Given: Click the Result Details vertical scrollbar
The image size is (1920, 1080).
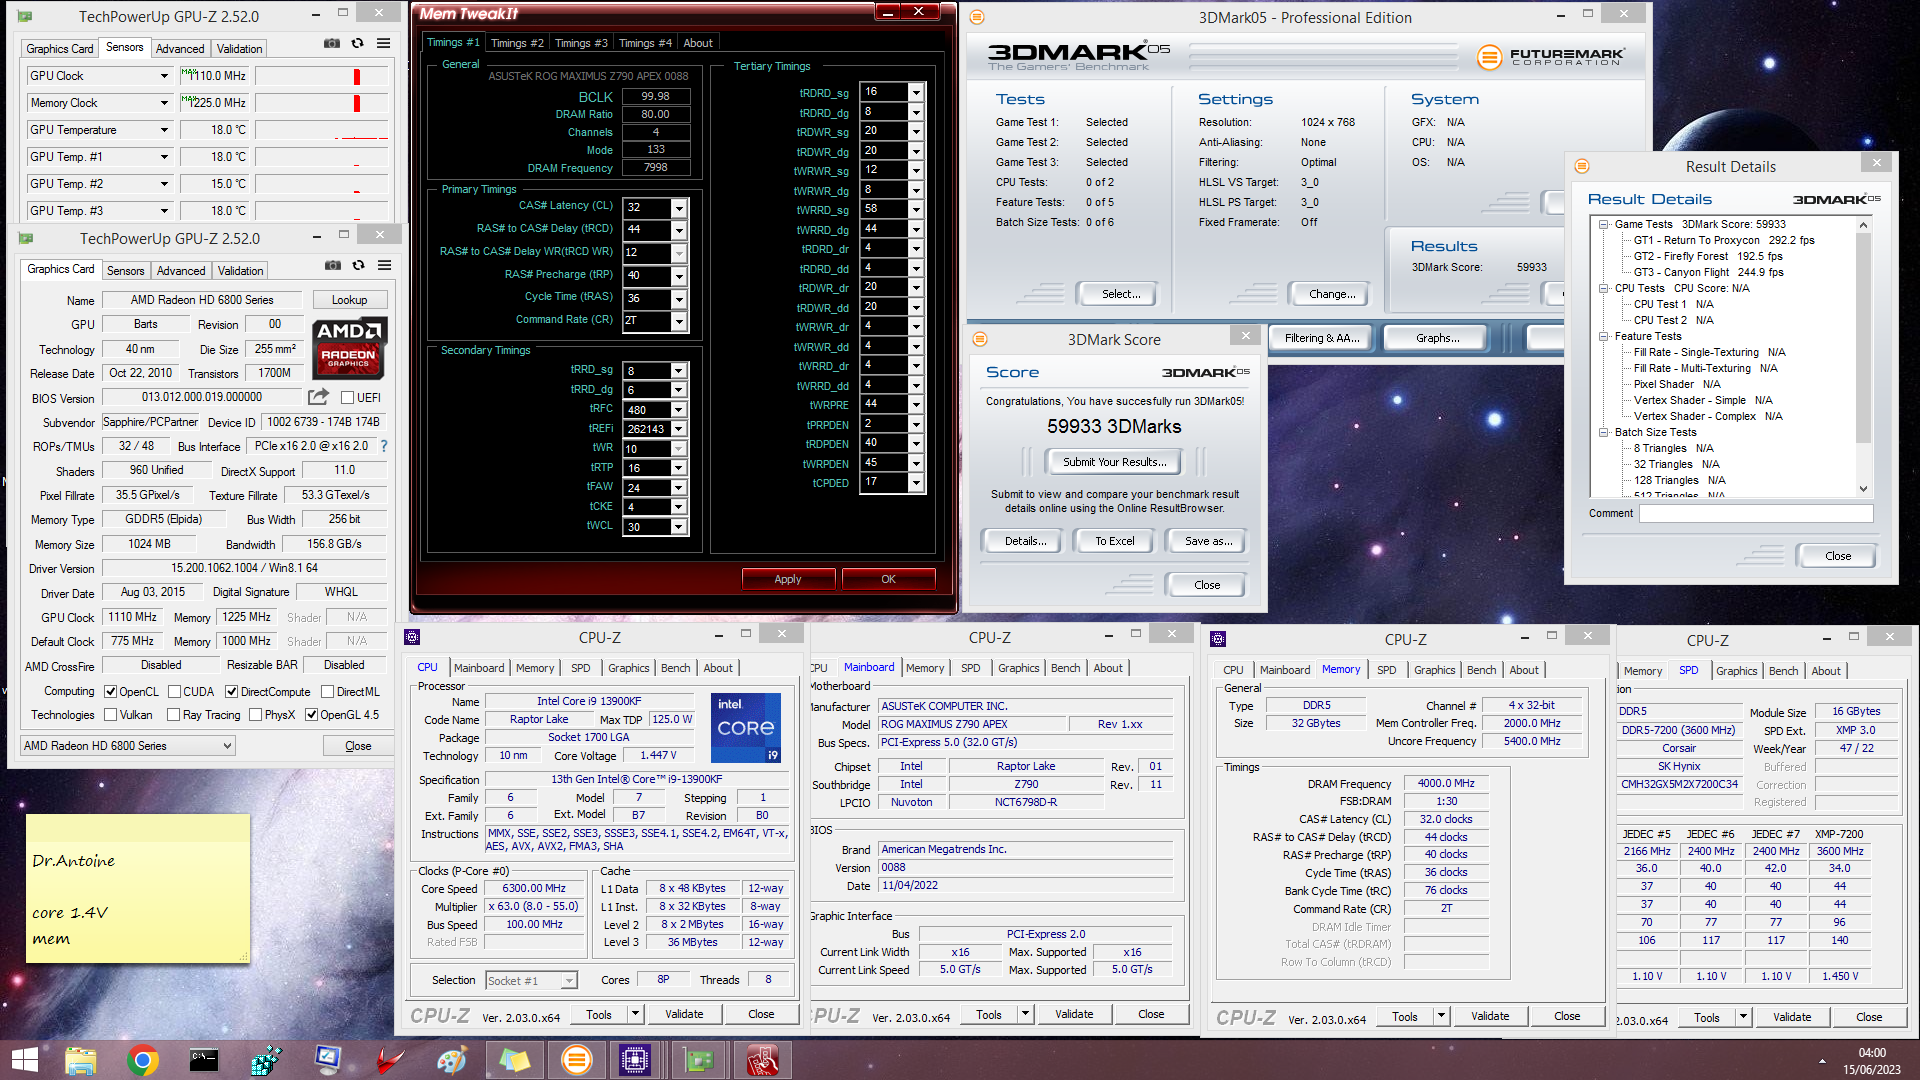Looking at the screenshot, I should [1863, 356].
